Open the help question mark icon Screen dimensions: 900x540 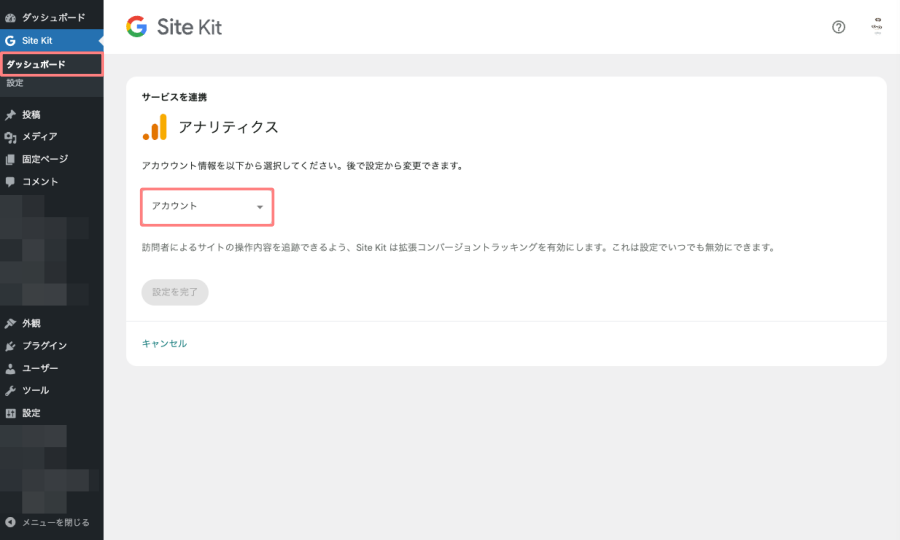pos(839,27)
